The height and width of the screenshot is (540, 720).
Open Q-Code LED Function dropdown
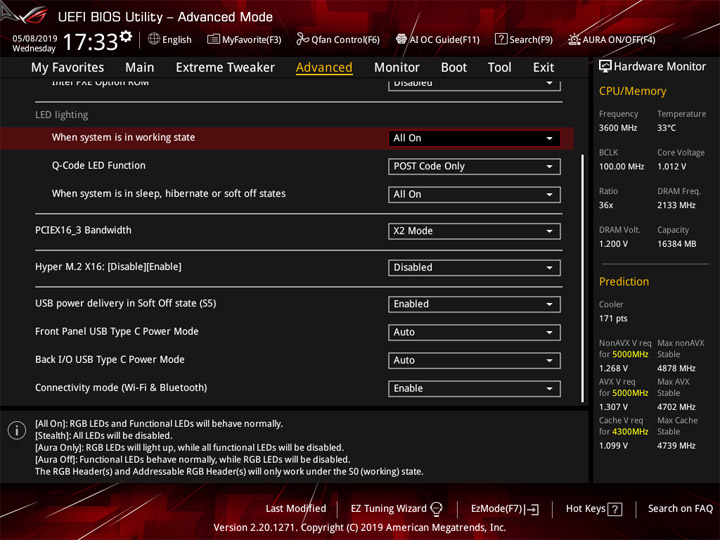[x=474, y=166]
